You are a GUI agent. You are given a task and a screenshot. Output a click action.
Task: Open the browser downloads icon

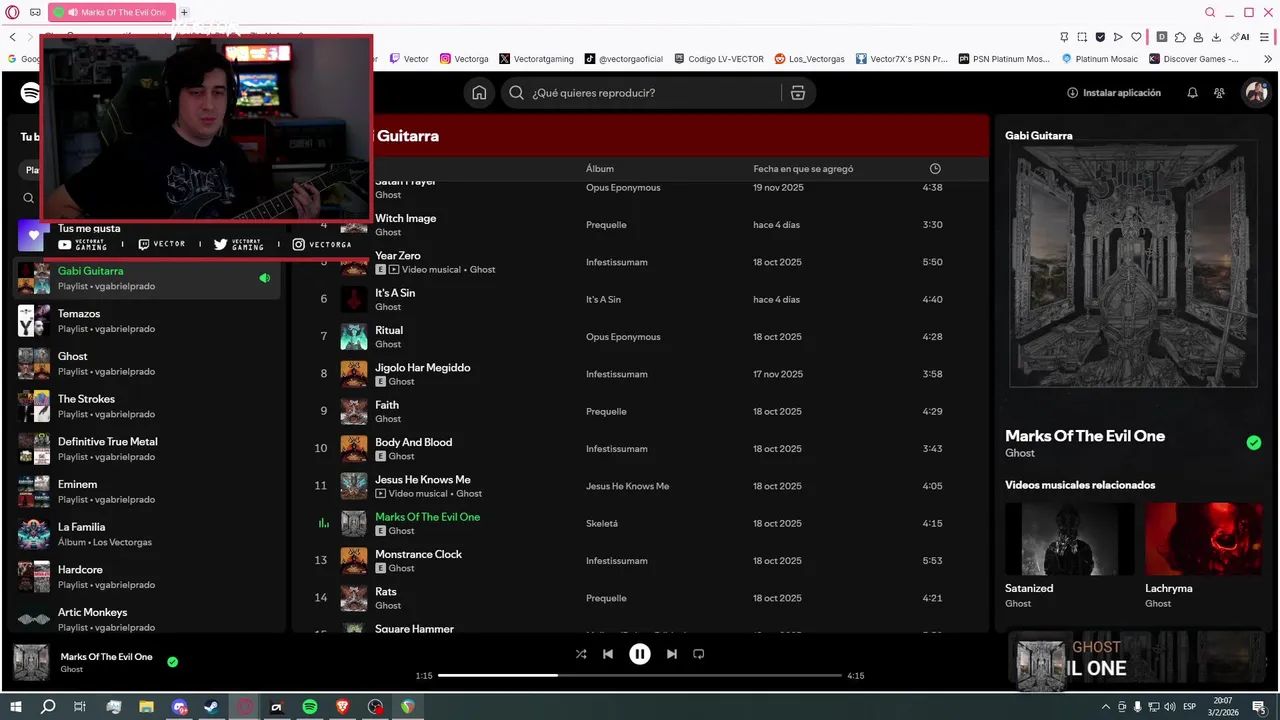[x=1216, y=37]
